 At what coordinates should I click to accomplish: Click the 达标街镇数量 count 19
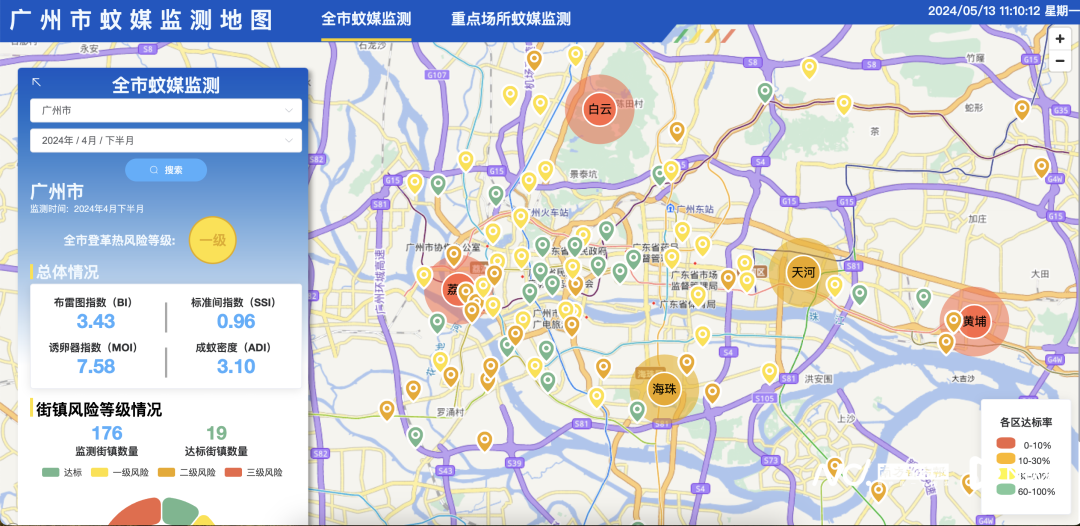pyautogui.click(x=216, y=433)
